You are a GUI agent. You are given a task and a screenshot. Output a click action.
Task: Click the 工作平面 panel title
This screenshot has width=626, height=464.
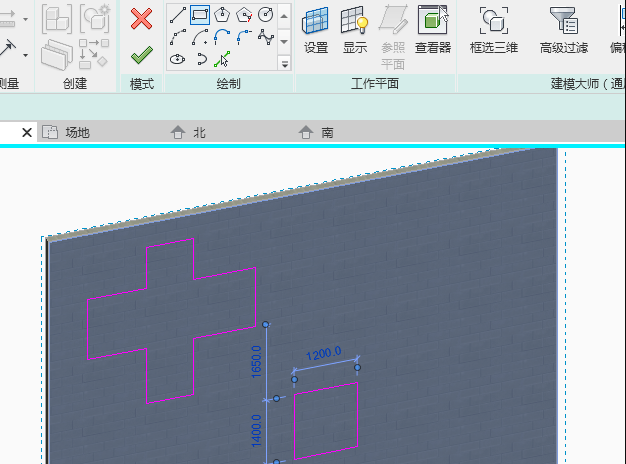(375, 84)
